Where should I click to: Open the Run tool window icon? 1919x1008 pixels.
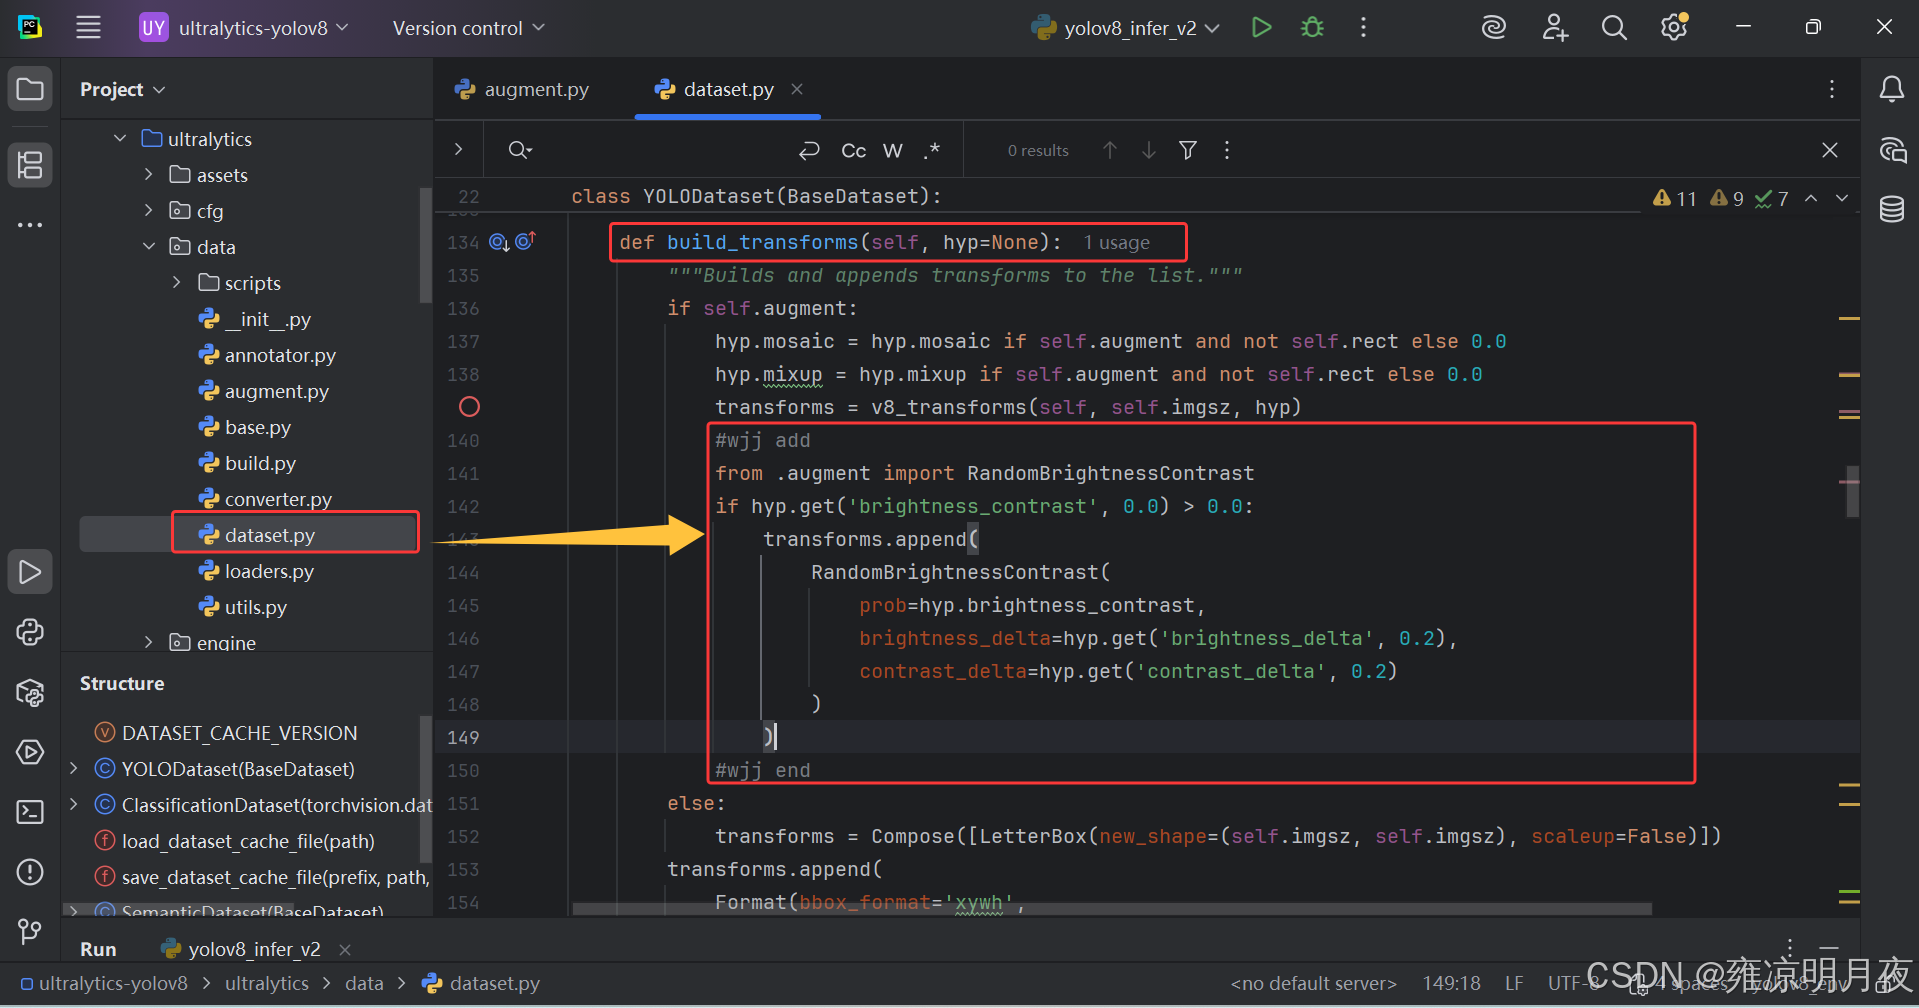[x=30, y=572]
